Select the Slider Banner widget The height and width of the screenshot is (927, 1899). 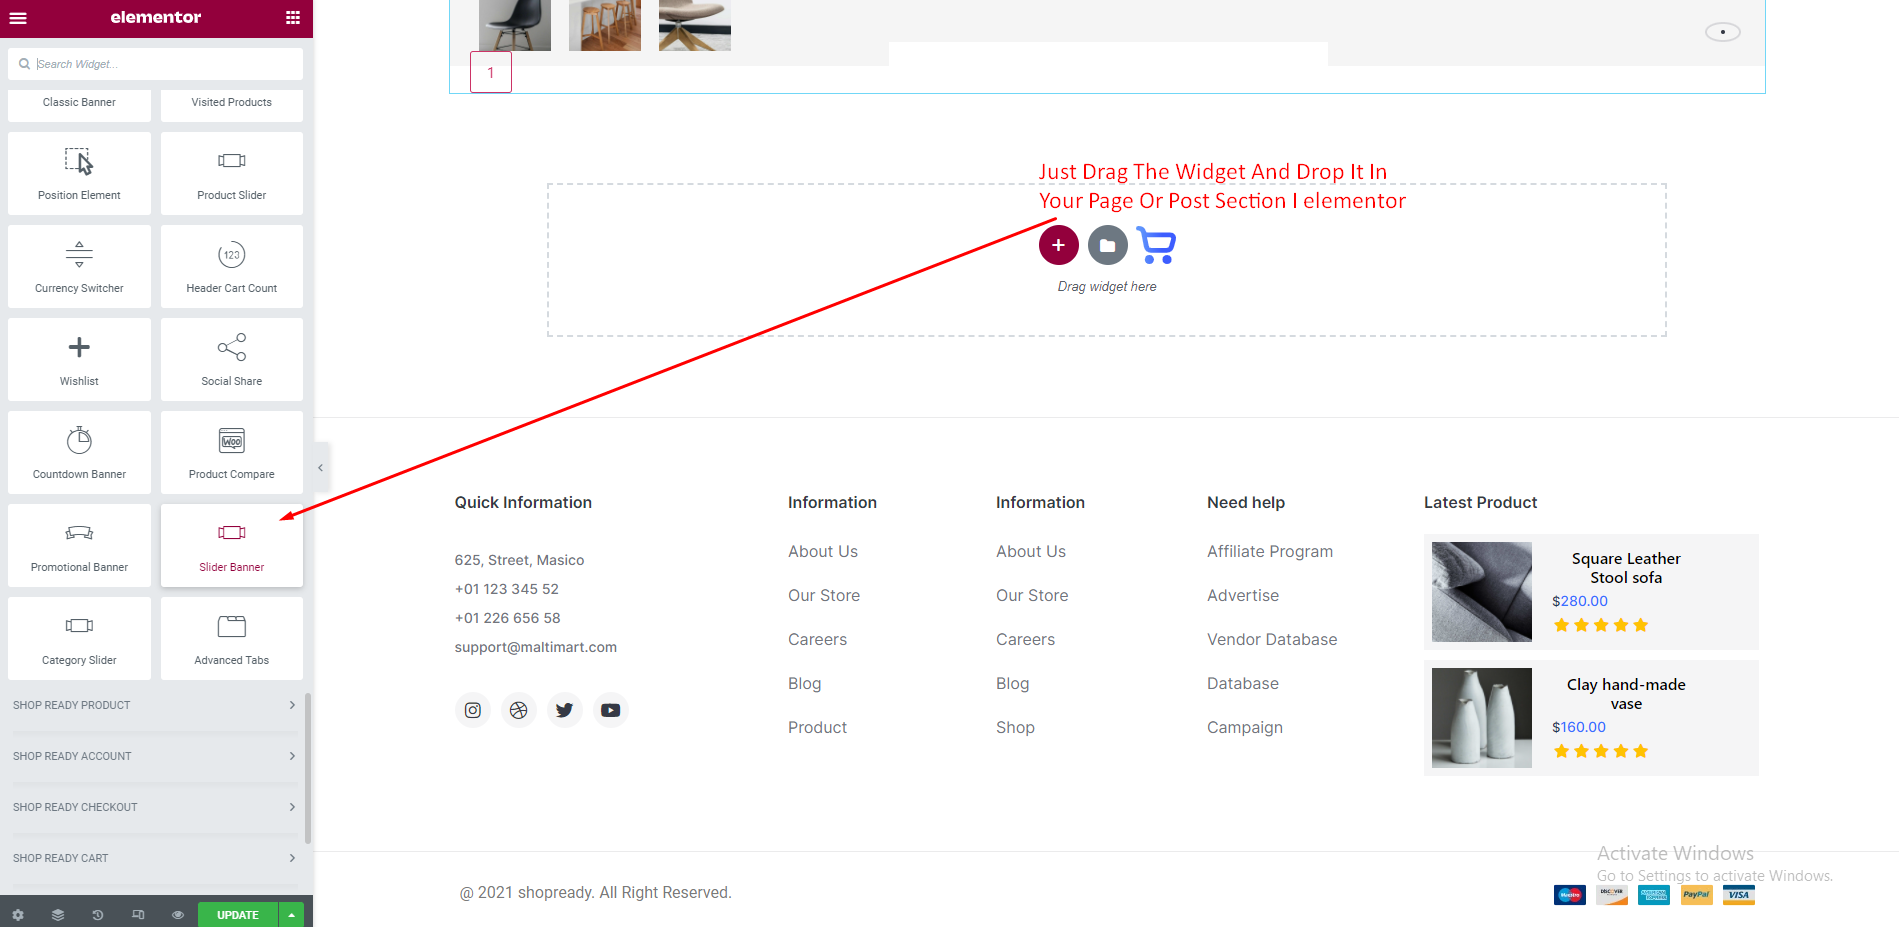pyautogui.click(x=231, y=545)
